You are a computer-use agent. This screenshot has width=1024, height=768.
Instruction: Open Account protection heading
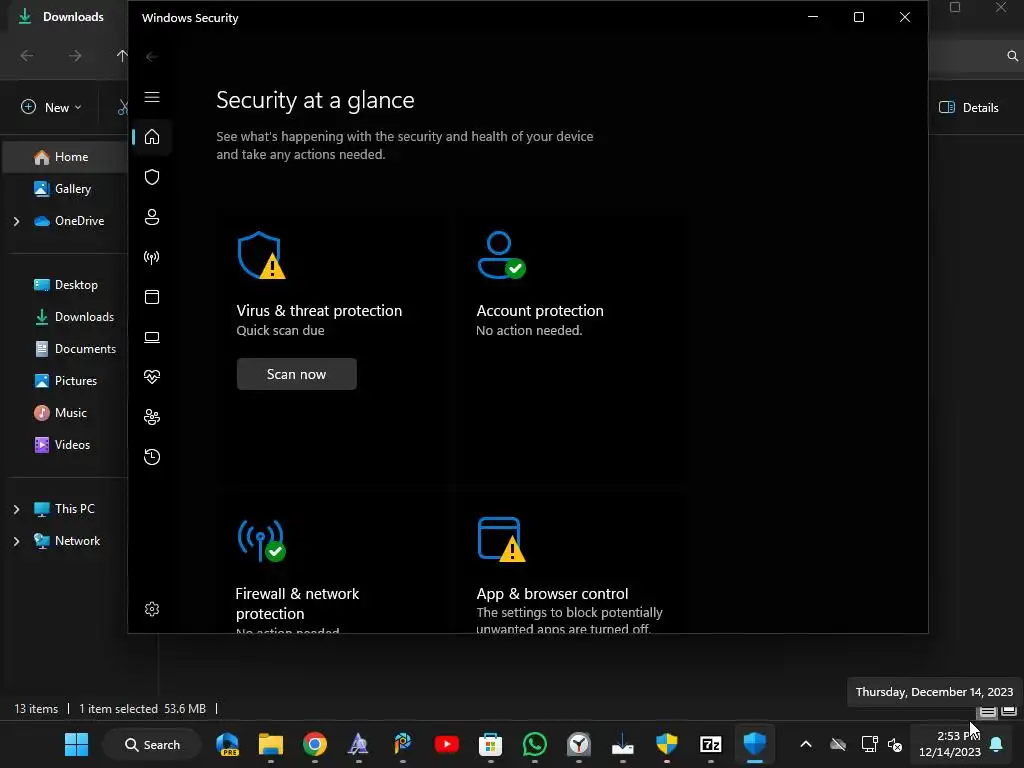coord(540,311)
